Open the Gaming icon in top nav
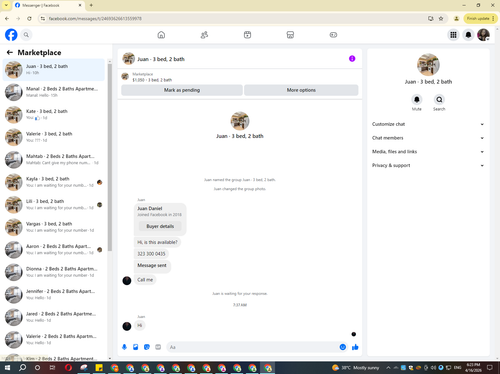 pos(333,35)
